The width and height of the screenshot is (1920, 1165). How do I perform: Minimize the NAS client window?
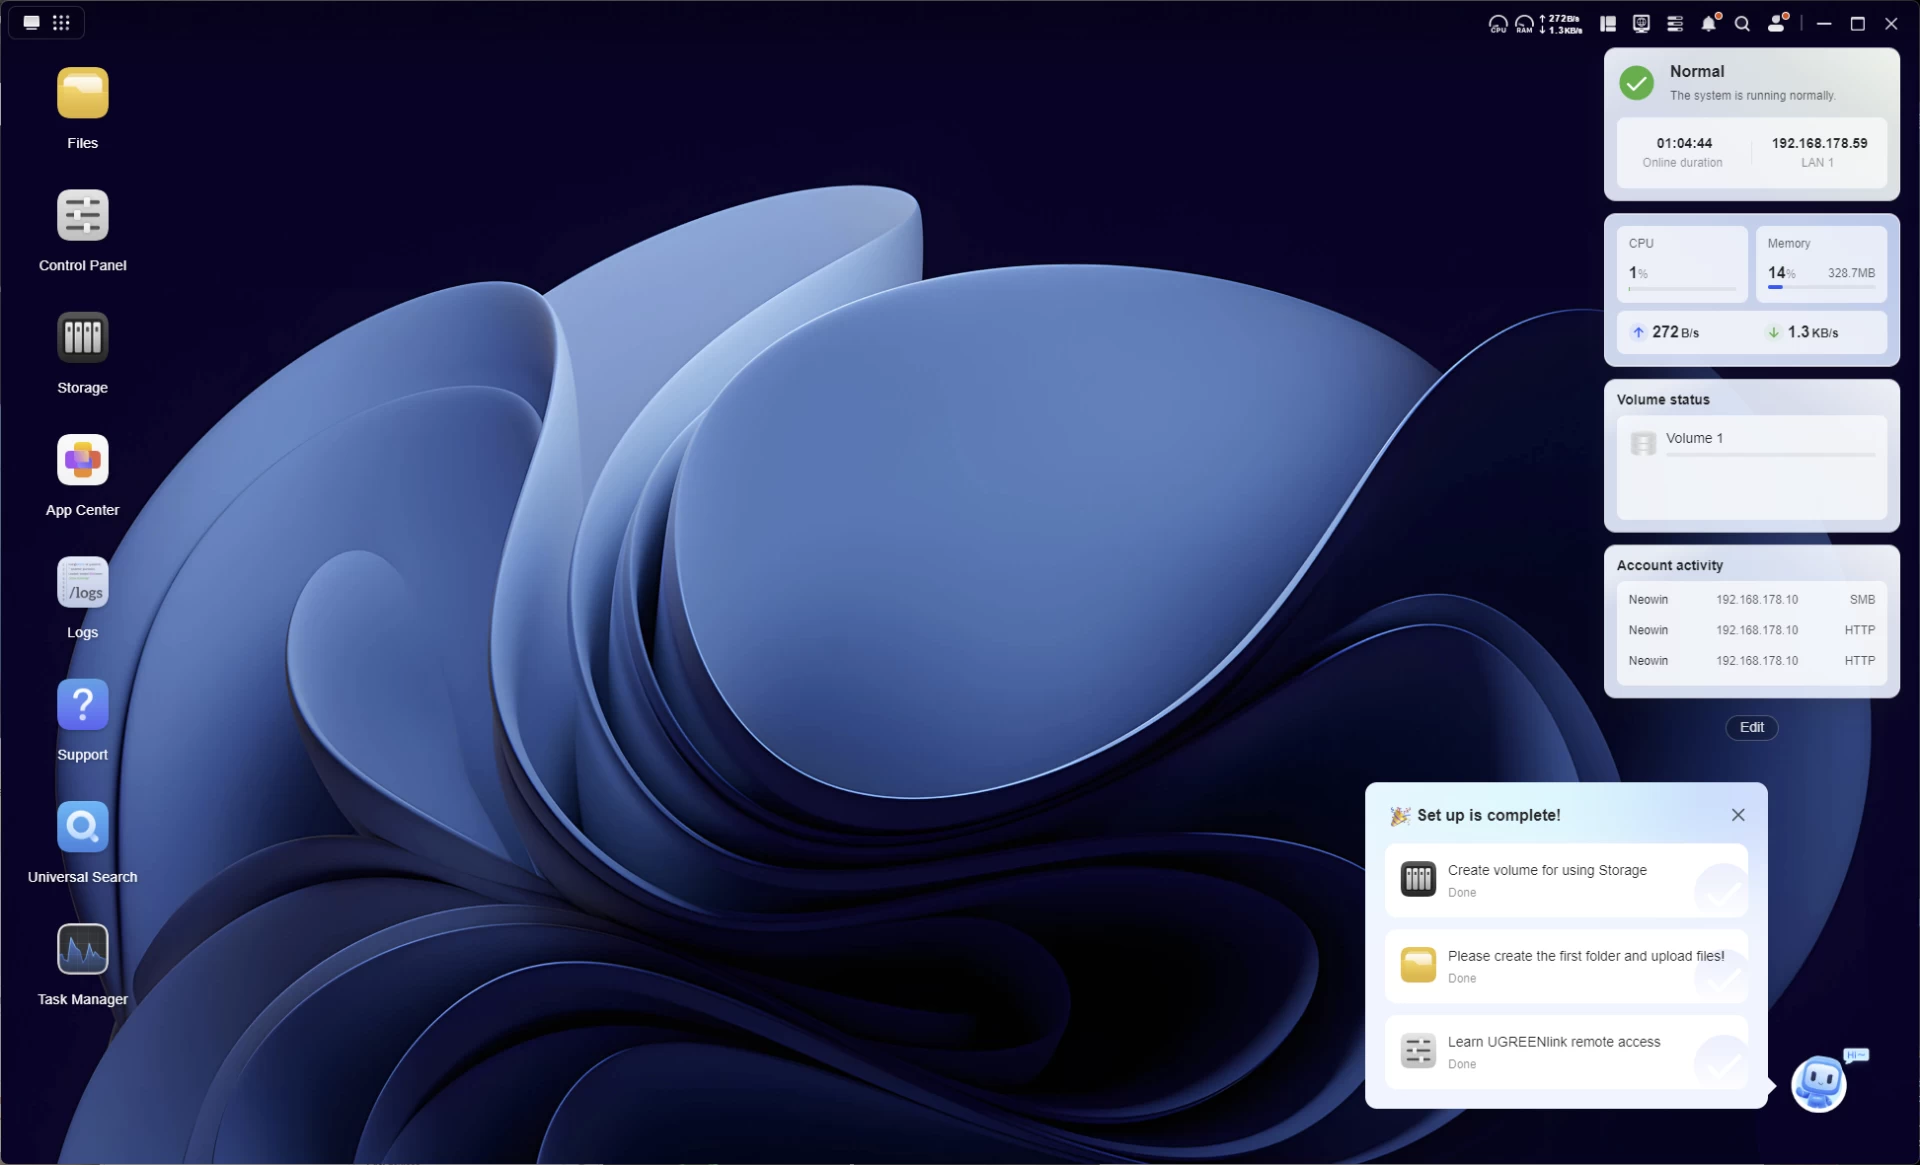(1824, 24)
